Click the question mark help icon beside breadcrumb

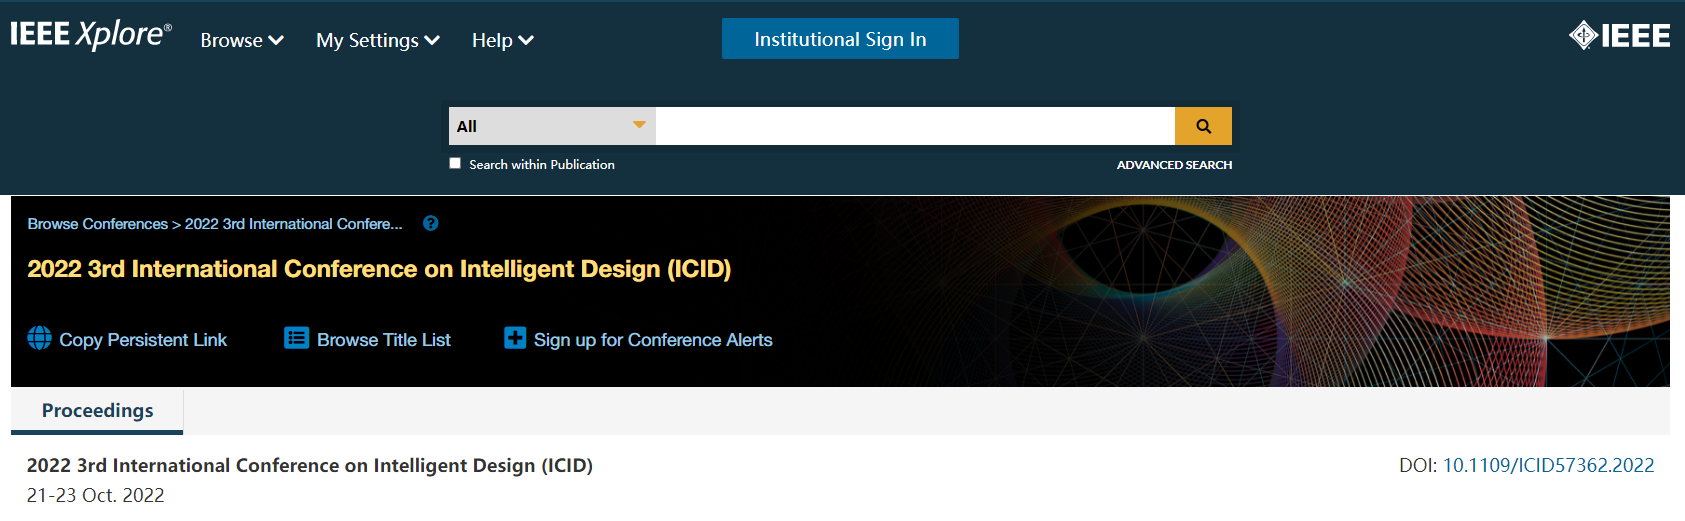[x=431, y=223]
